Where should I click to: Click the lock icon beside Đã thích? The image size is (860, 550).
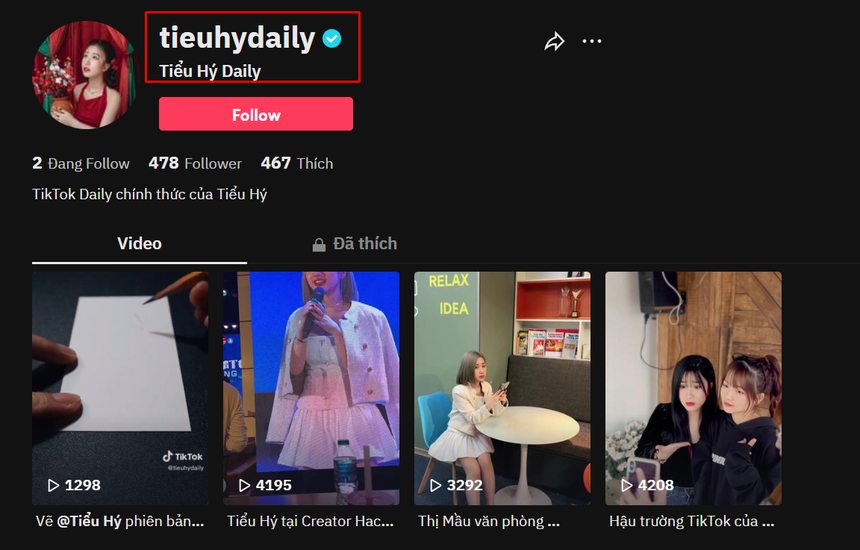[319, 245]
